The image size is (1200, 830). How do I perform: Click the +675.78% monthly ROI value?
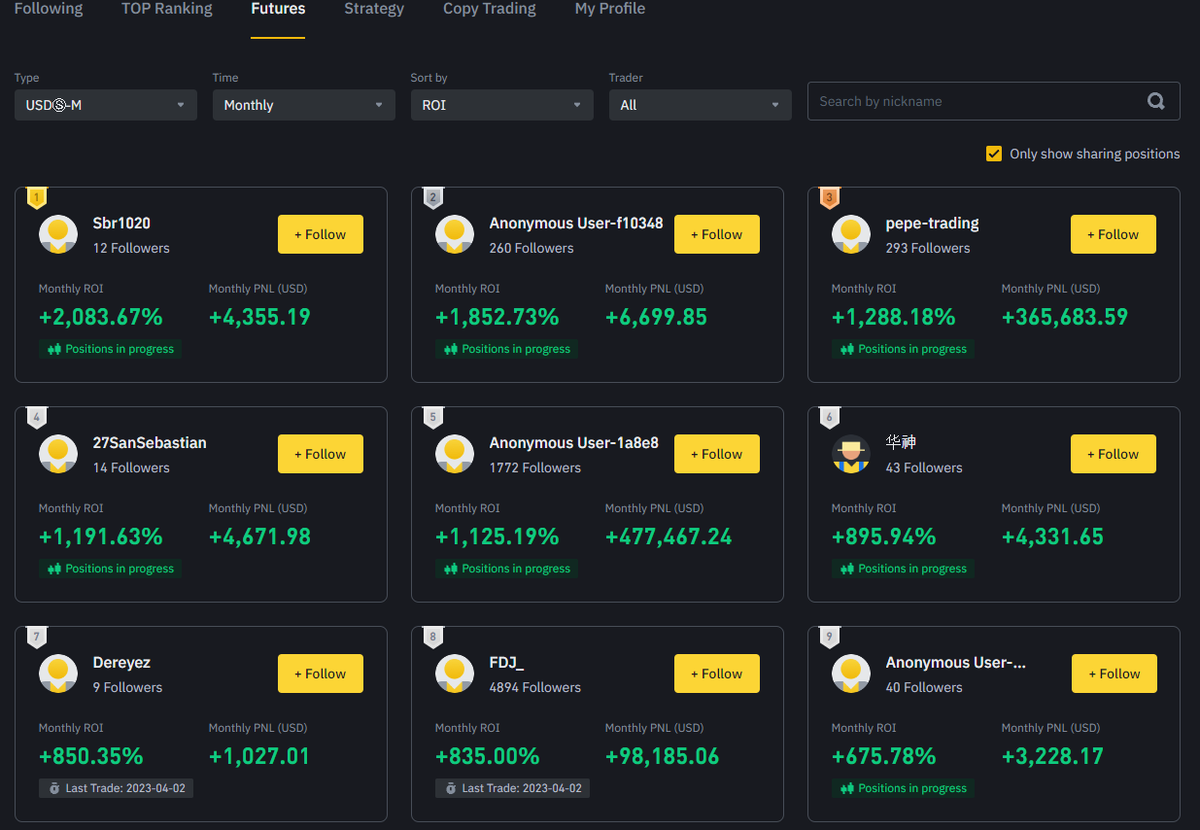(884, 757)
